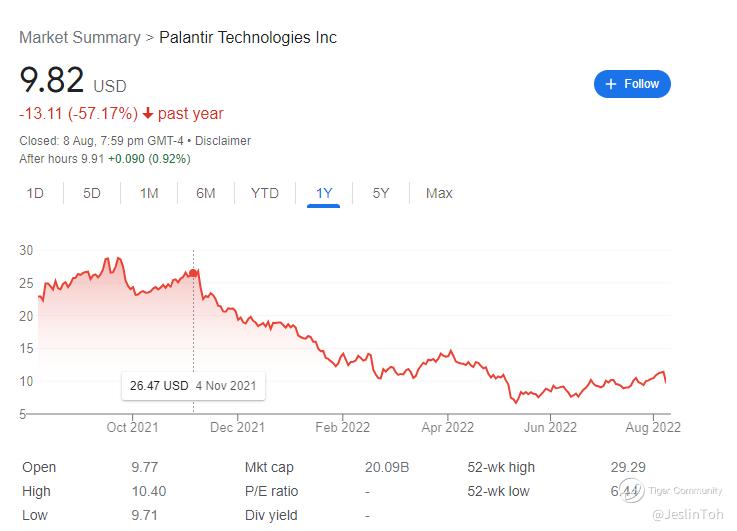Open the Disclaimer link

click(x=223, y=141)
